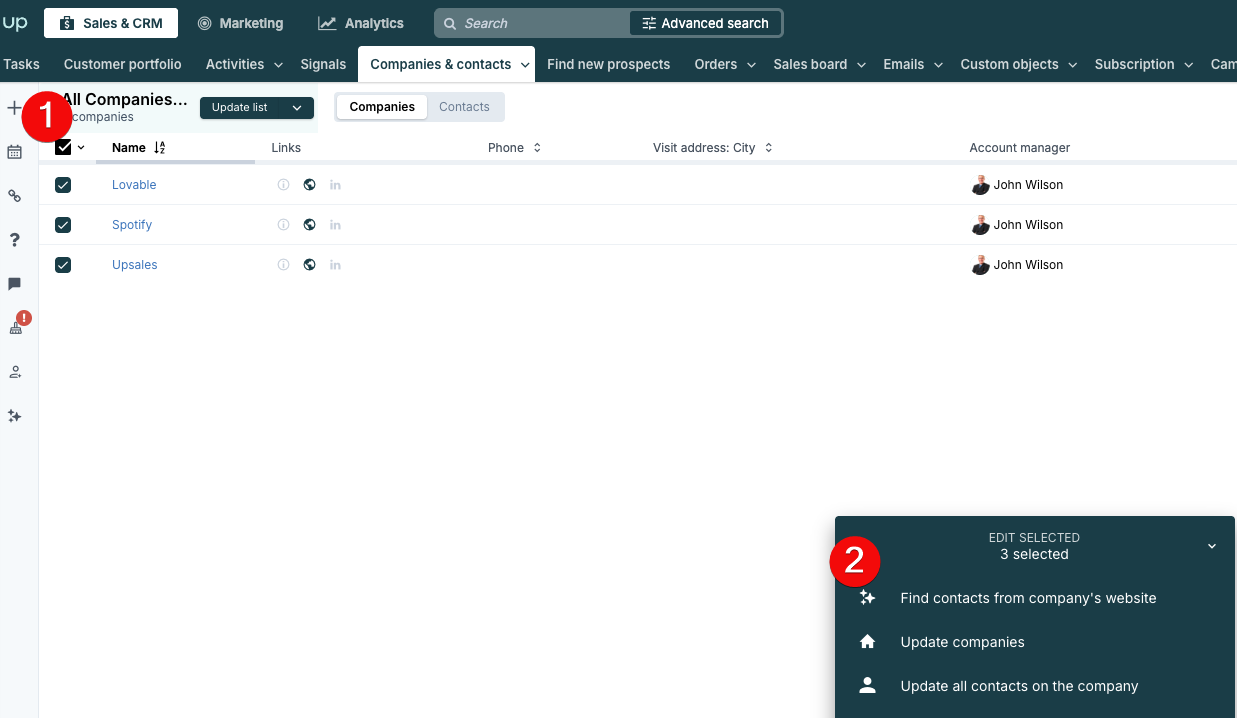1237x718 pixels.
Task: Go to the Tasks menu item
Action: (x=21, y=64)
